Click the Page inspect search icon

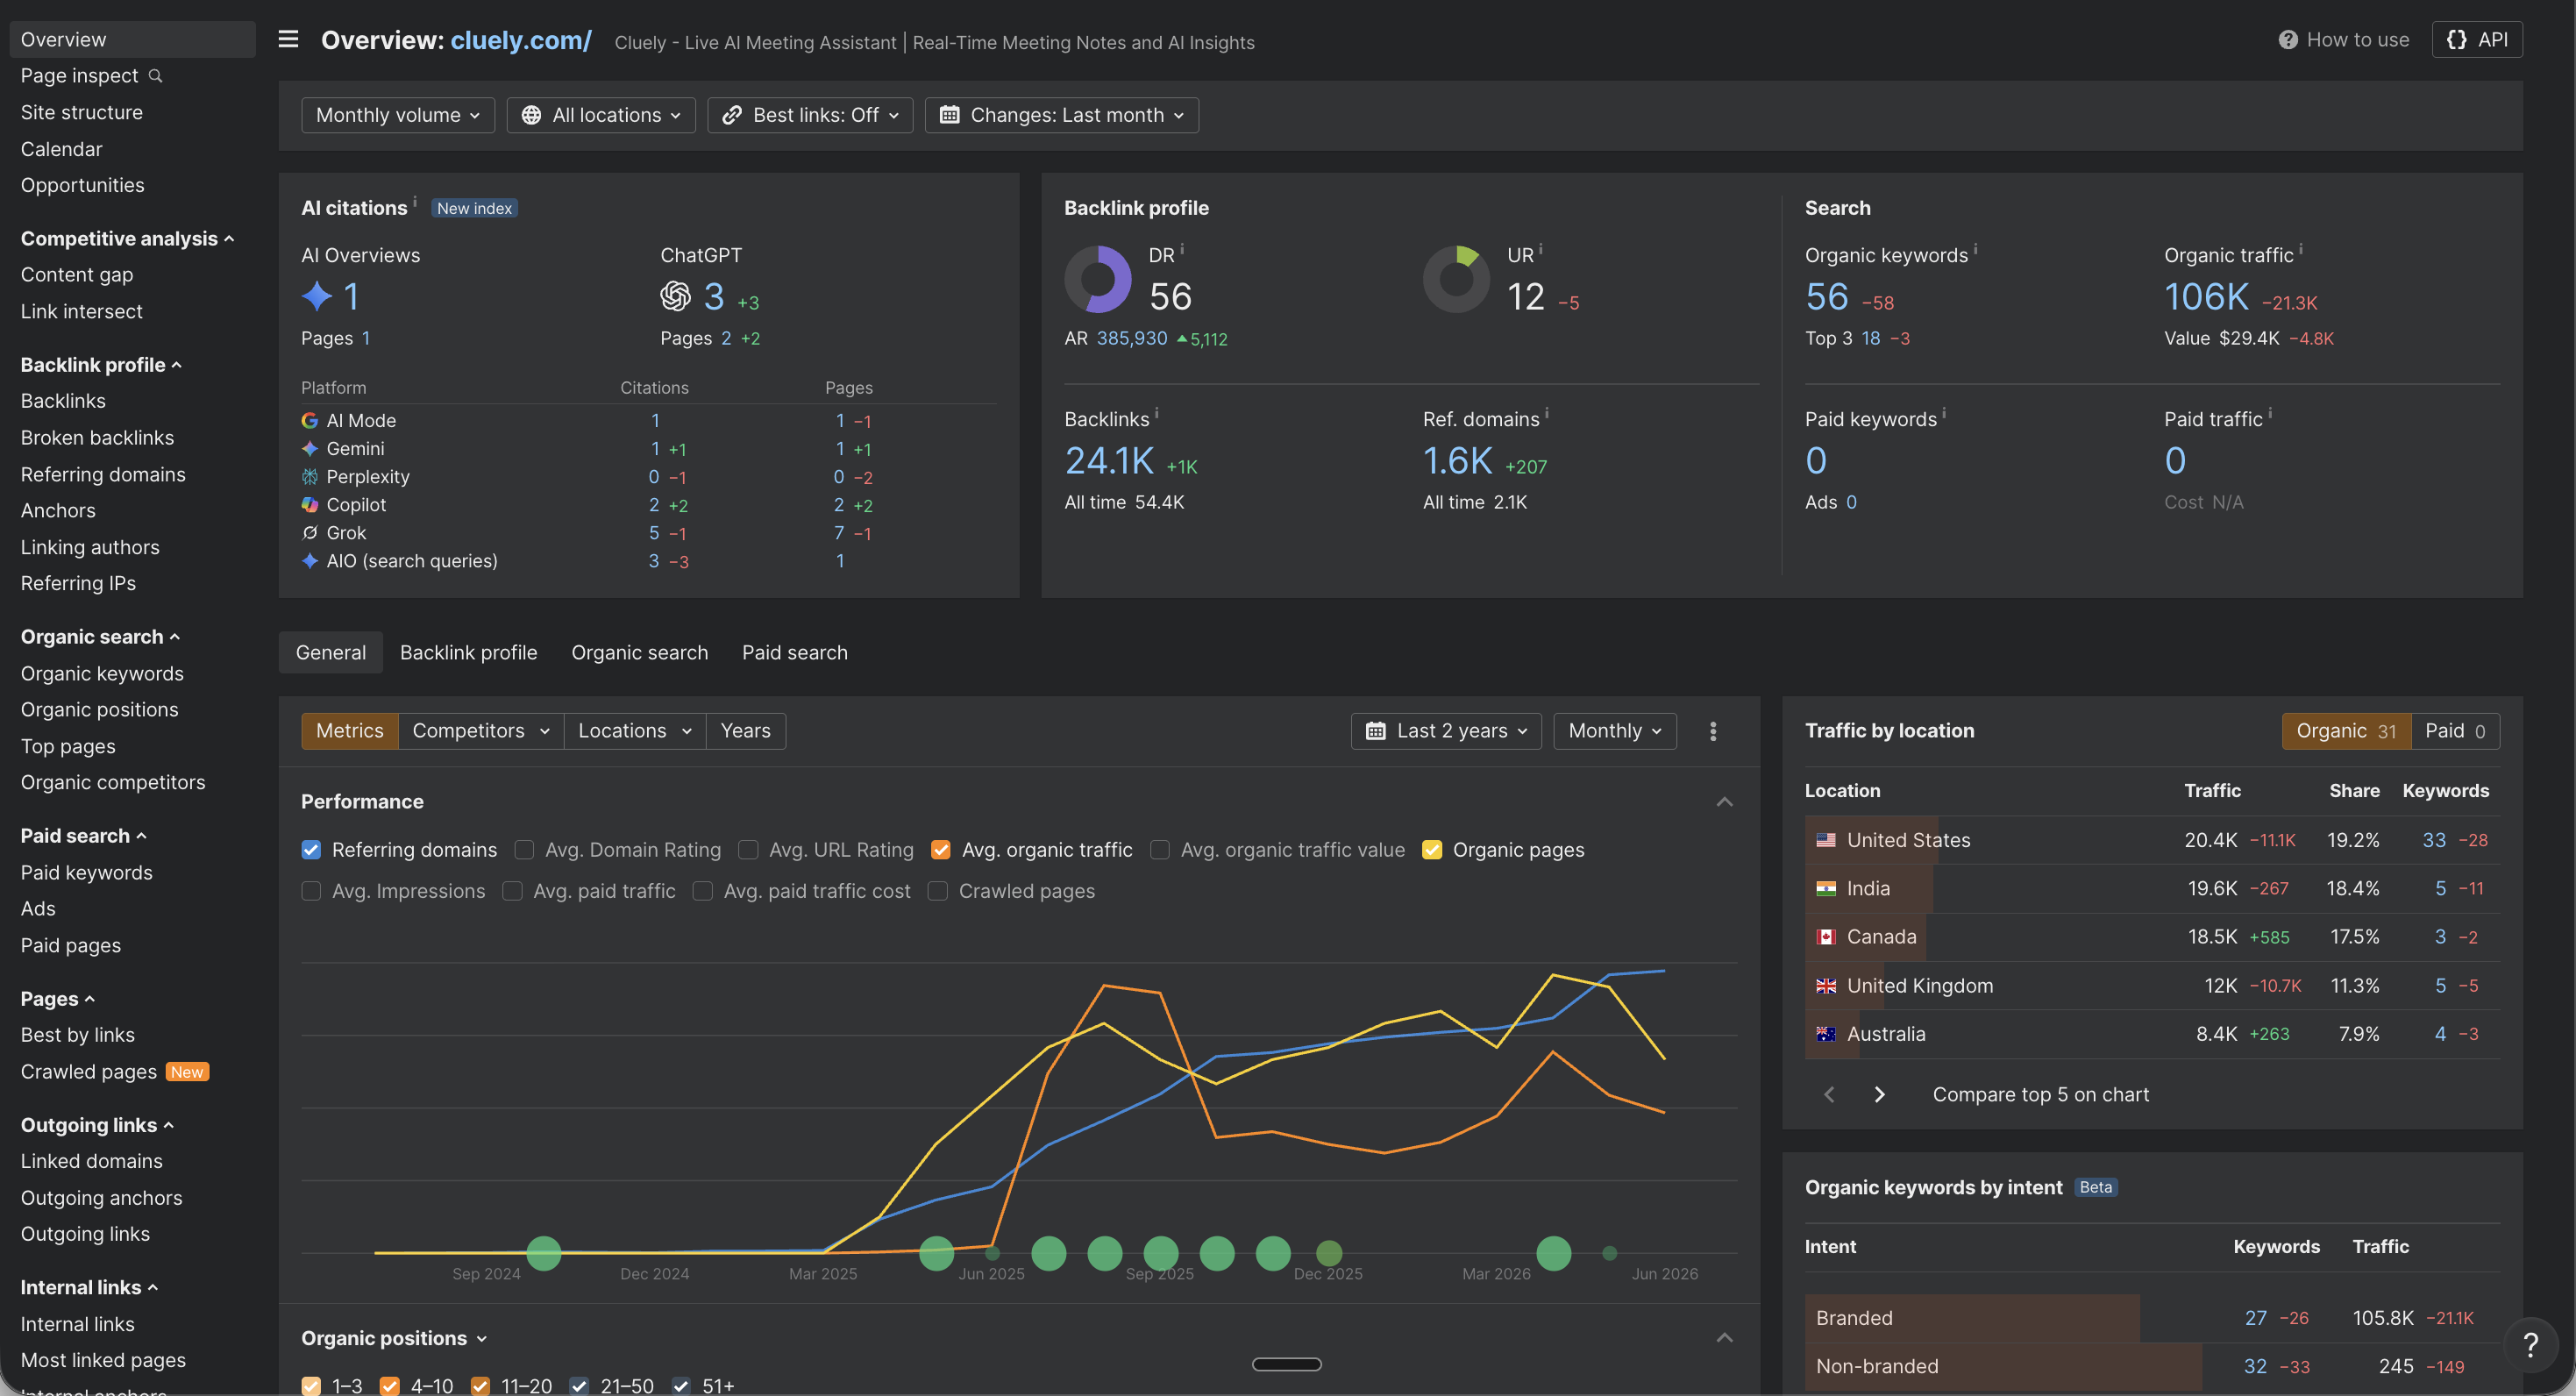155,76
